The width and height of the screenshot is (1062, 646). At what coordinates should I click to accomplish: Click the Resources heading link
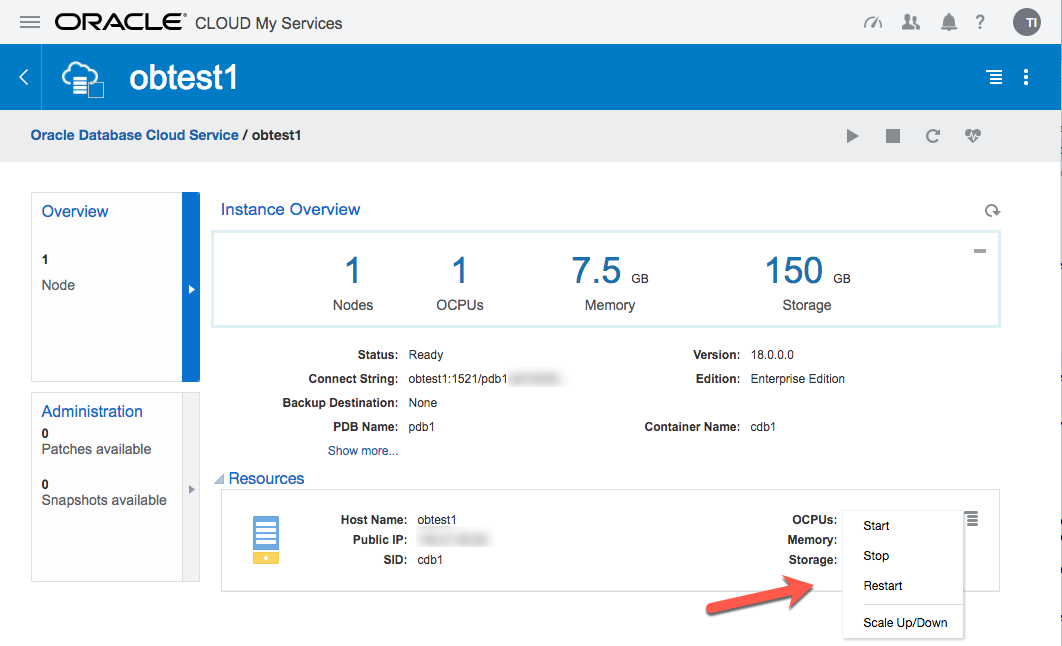266,479
